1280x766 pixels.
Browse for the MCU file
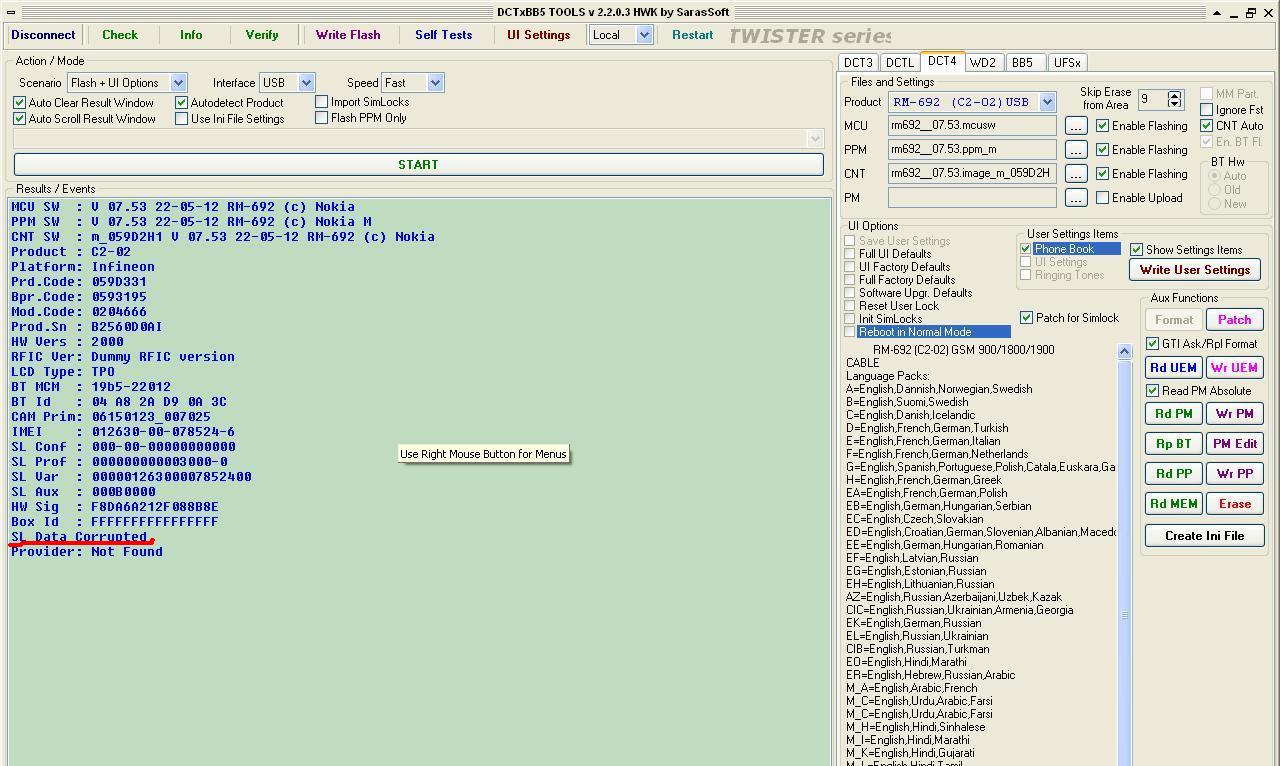[1075, 126]
